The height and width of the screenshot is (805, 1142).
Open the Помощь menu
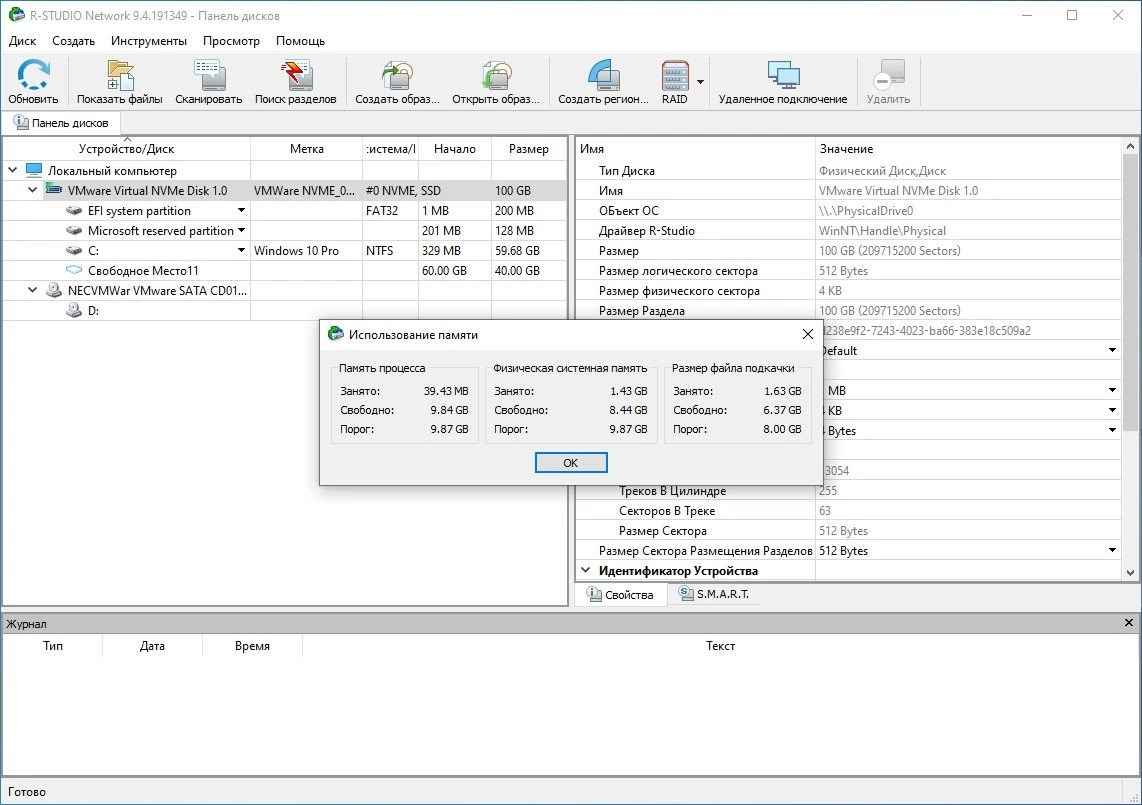coord(300,41)
